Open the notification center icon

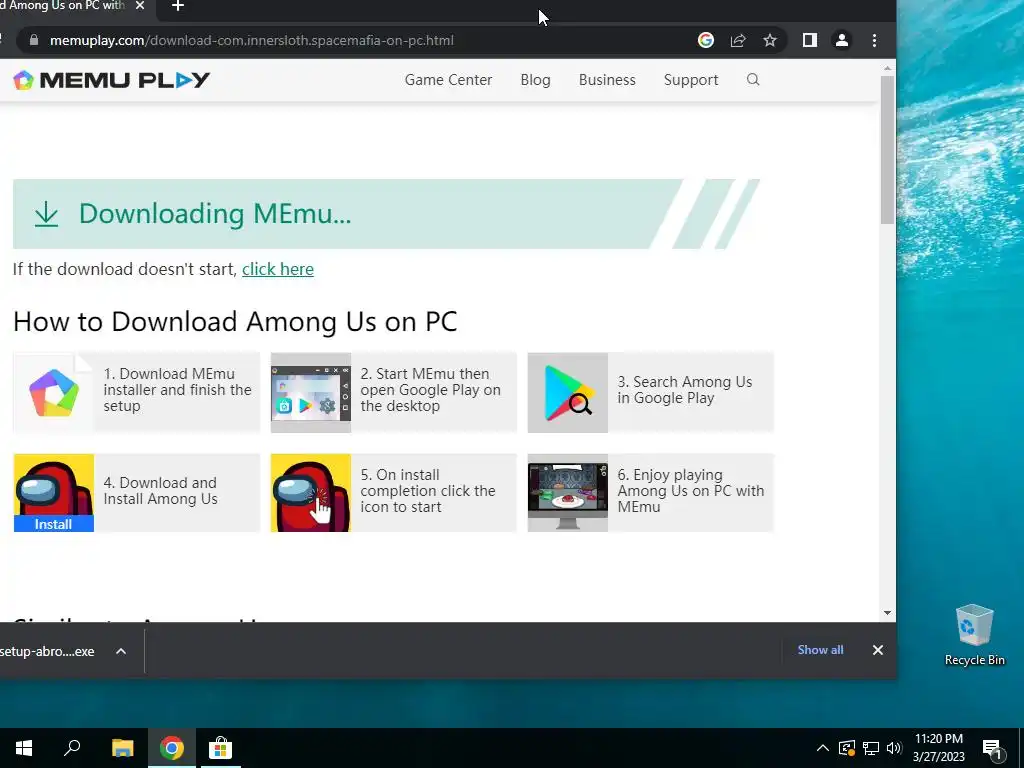[993, 749]
